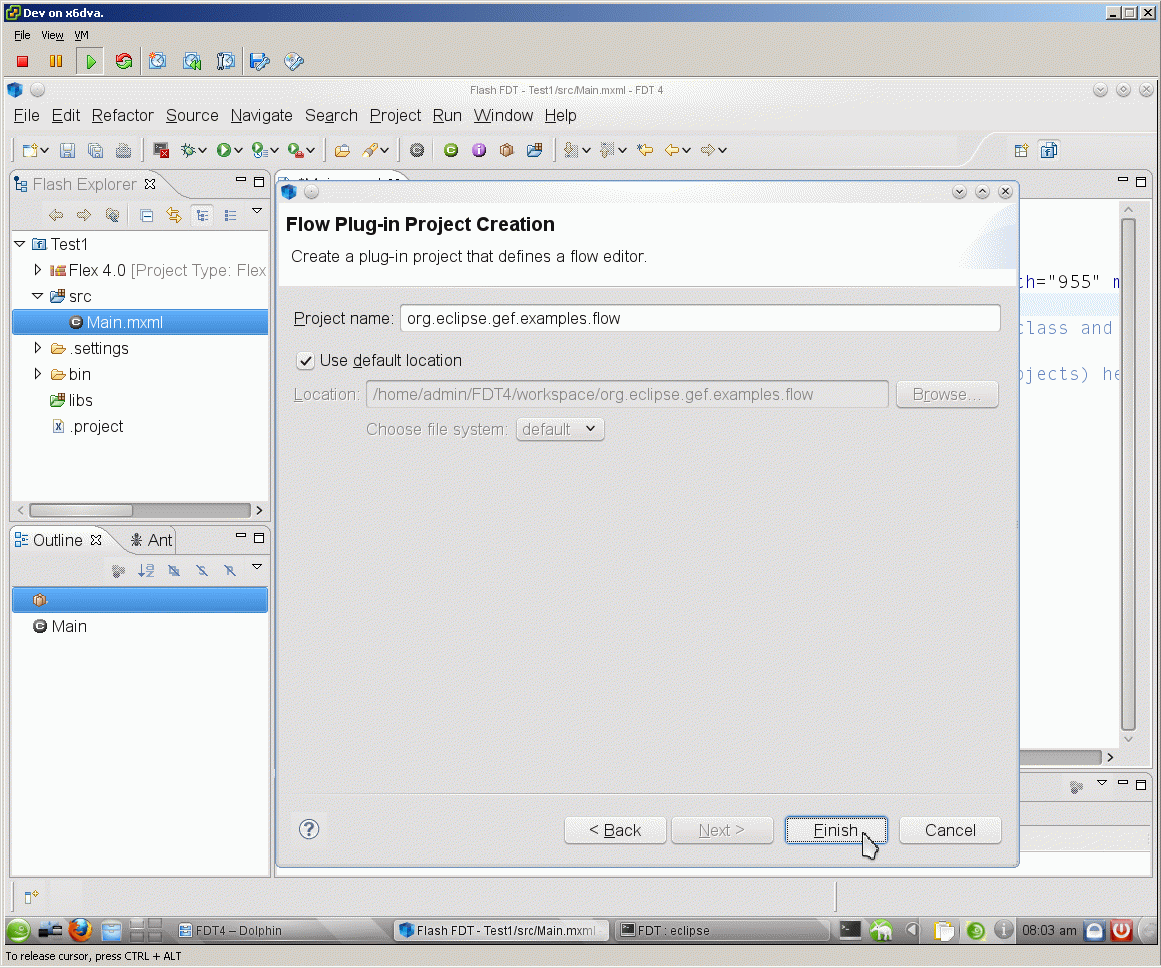
Task: Click the Back button
Action: click(x=615, y=830)
